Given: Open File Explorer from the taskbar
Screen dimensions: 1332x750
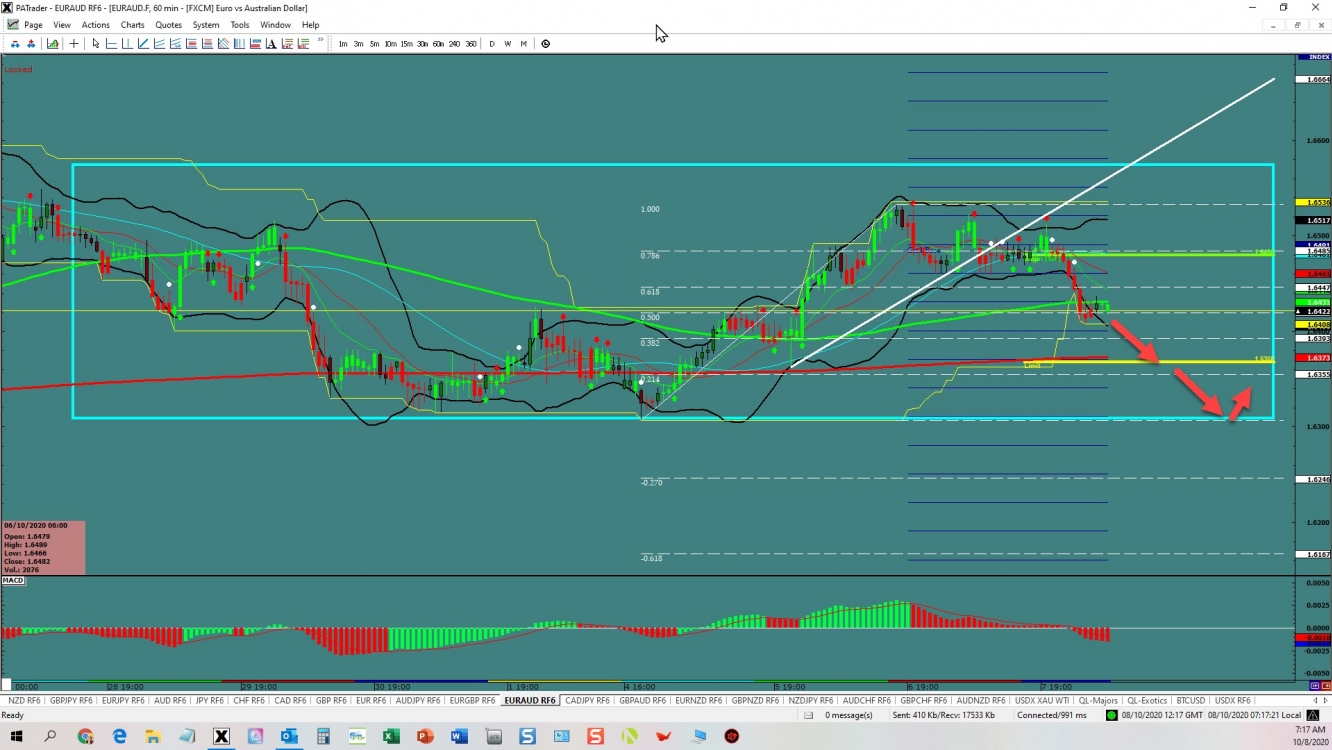Looking at the screenshot, I should [153, 737].
